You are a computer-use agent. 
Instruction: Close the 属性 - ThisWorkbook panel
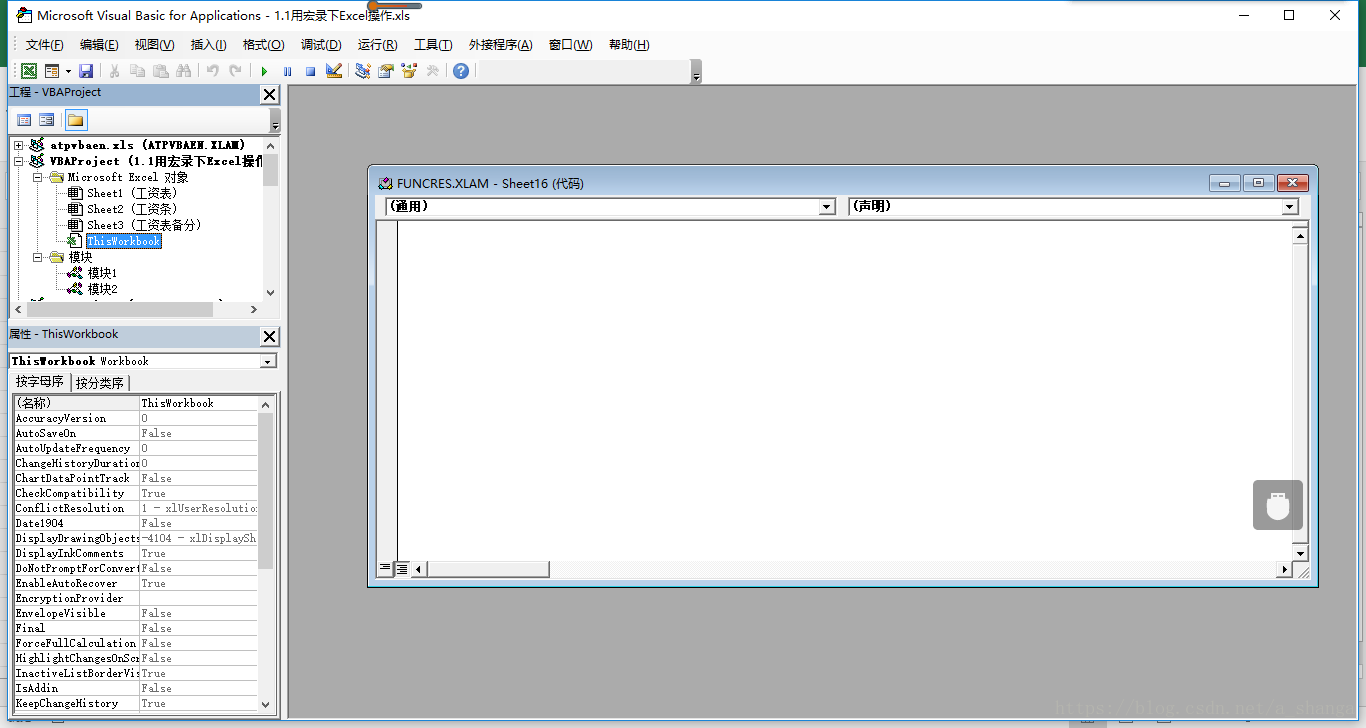coord(270,337)
